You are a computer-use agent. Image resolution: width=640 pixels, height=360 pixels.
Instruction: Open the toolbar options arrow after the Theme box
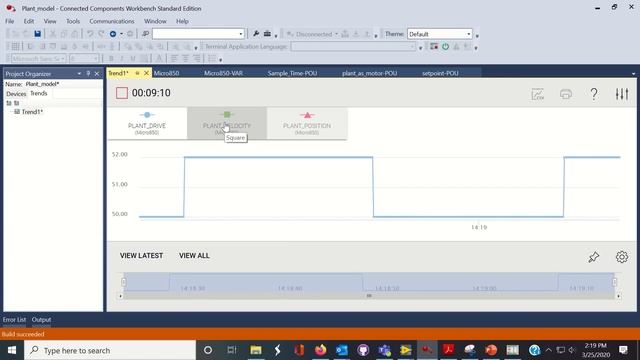(x=477, y=36)
